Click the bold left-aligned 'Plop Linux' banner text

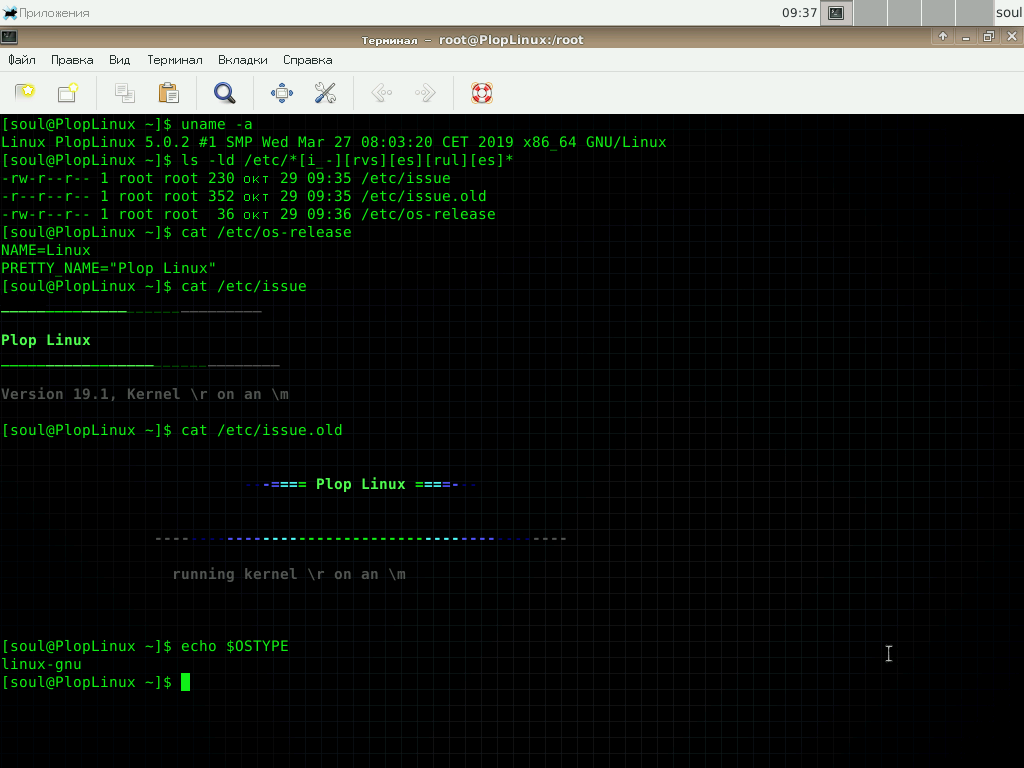[x=46, y=340]
